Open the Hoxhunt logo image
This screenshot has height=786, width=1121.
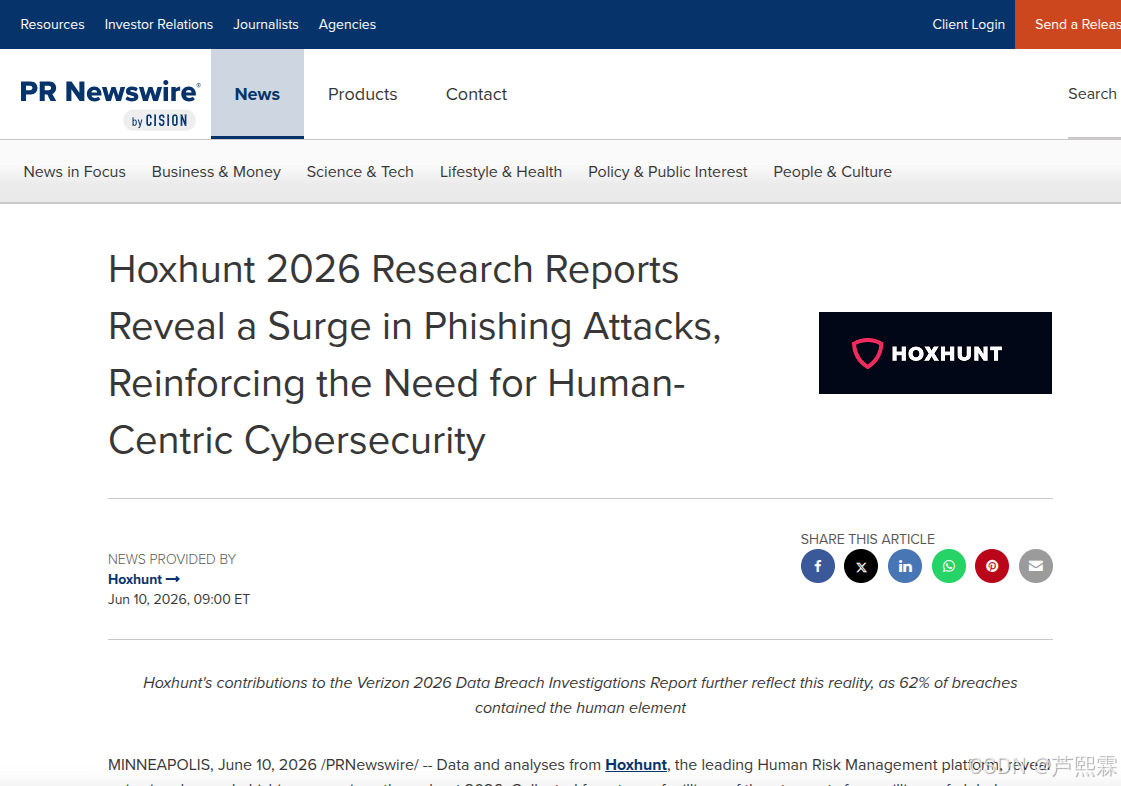pyautogui.click(x=935, y=353)
